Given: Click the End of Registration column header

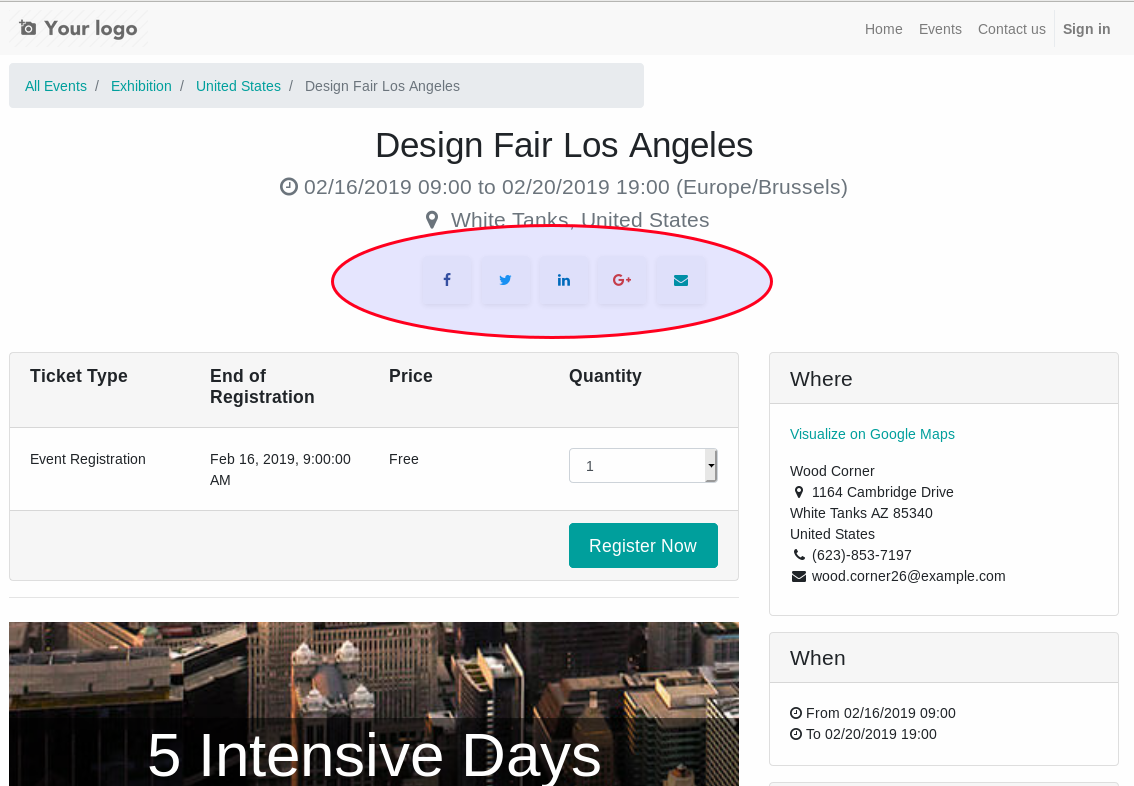Looking at the screenshot, I should [x=262, y=386].
